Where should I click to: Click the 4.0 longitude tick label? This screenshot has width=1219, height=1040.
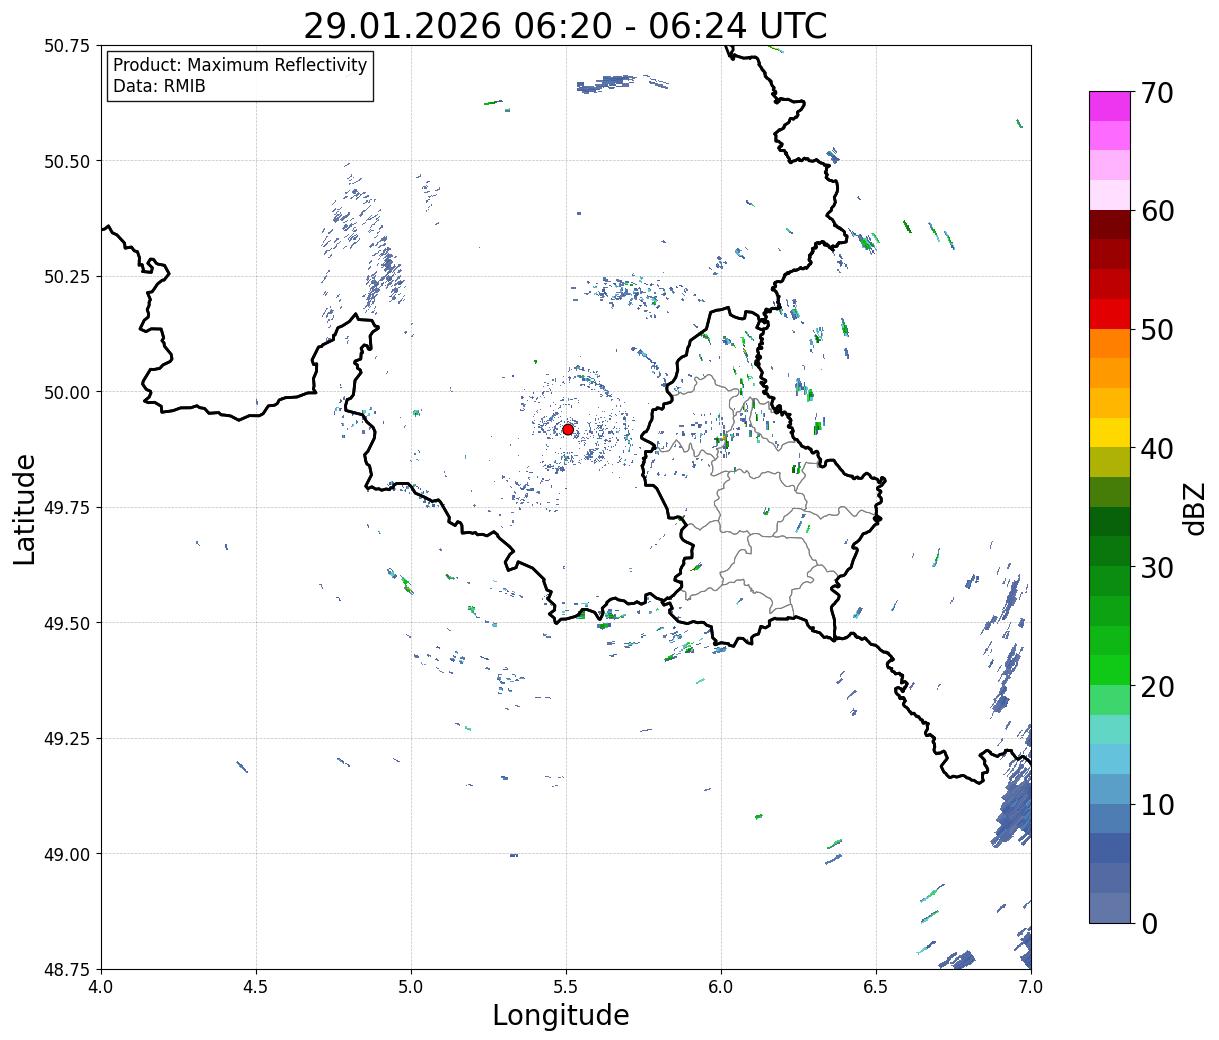click(101, 987)
